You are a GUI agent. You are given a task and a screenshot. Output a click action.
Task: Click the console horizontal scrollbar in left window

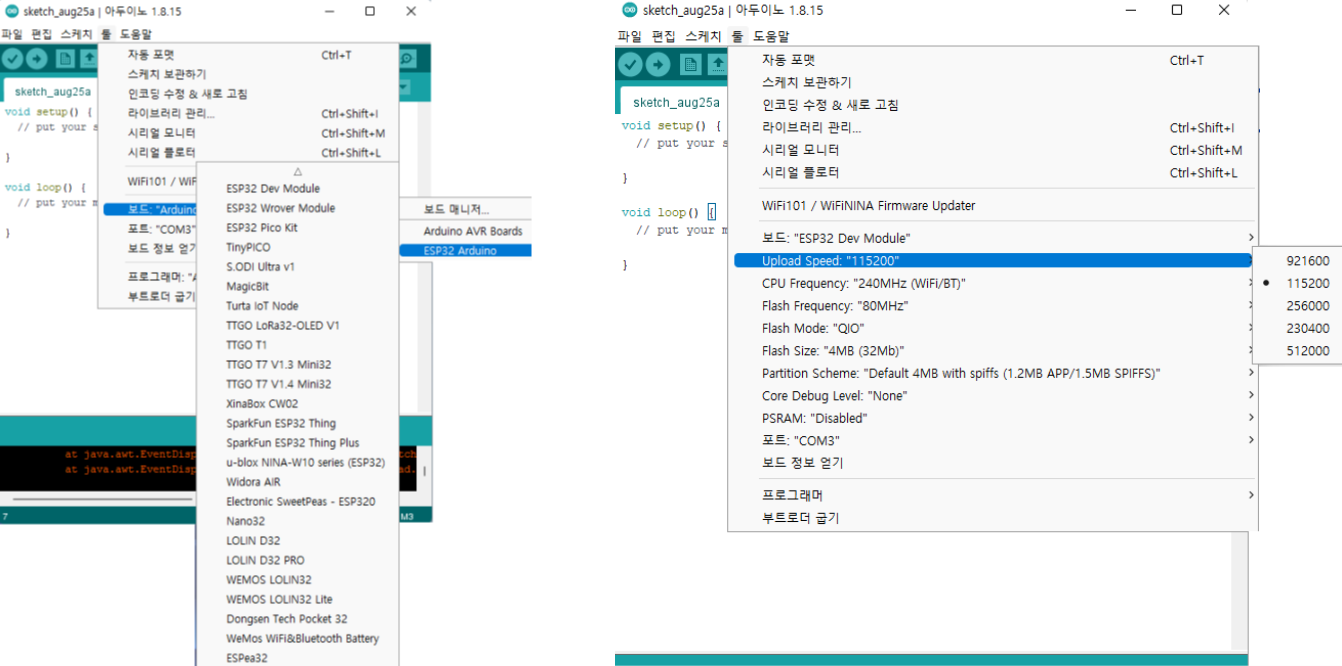102,498
